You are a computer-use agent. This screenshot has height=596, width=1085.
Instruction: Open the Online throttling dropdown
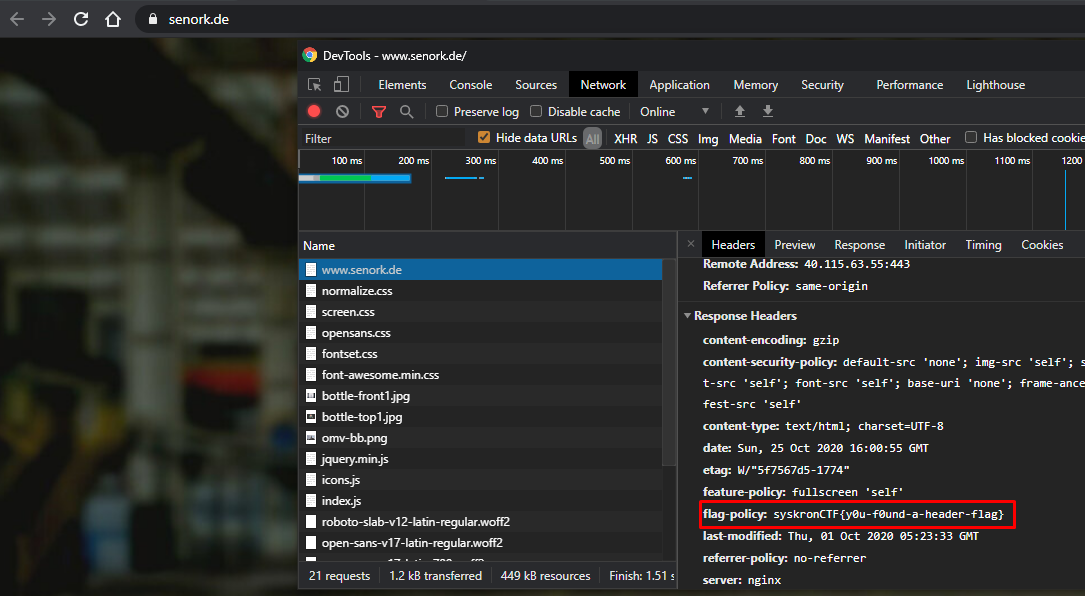click(674, 111)
